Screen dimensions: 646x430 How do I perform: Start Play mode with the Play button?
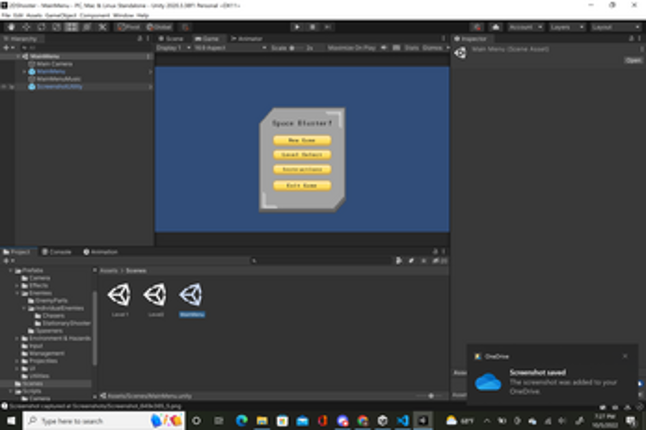(297, 27)
